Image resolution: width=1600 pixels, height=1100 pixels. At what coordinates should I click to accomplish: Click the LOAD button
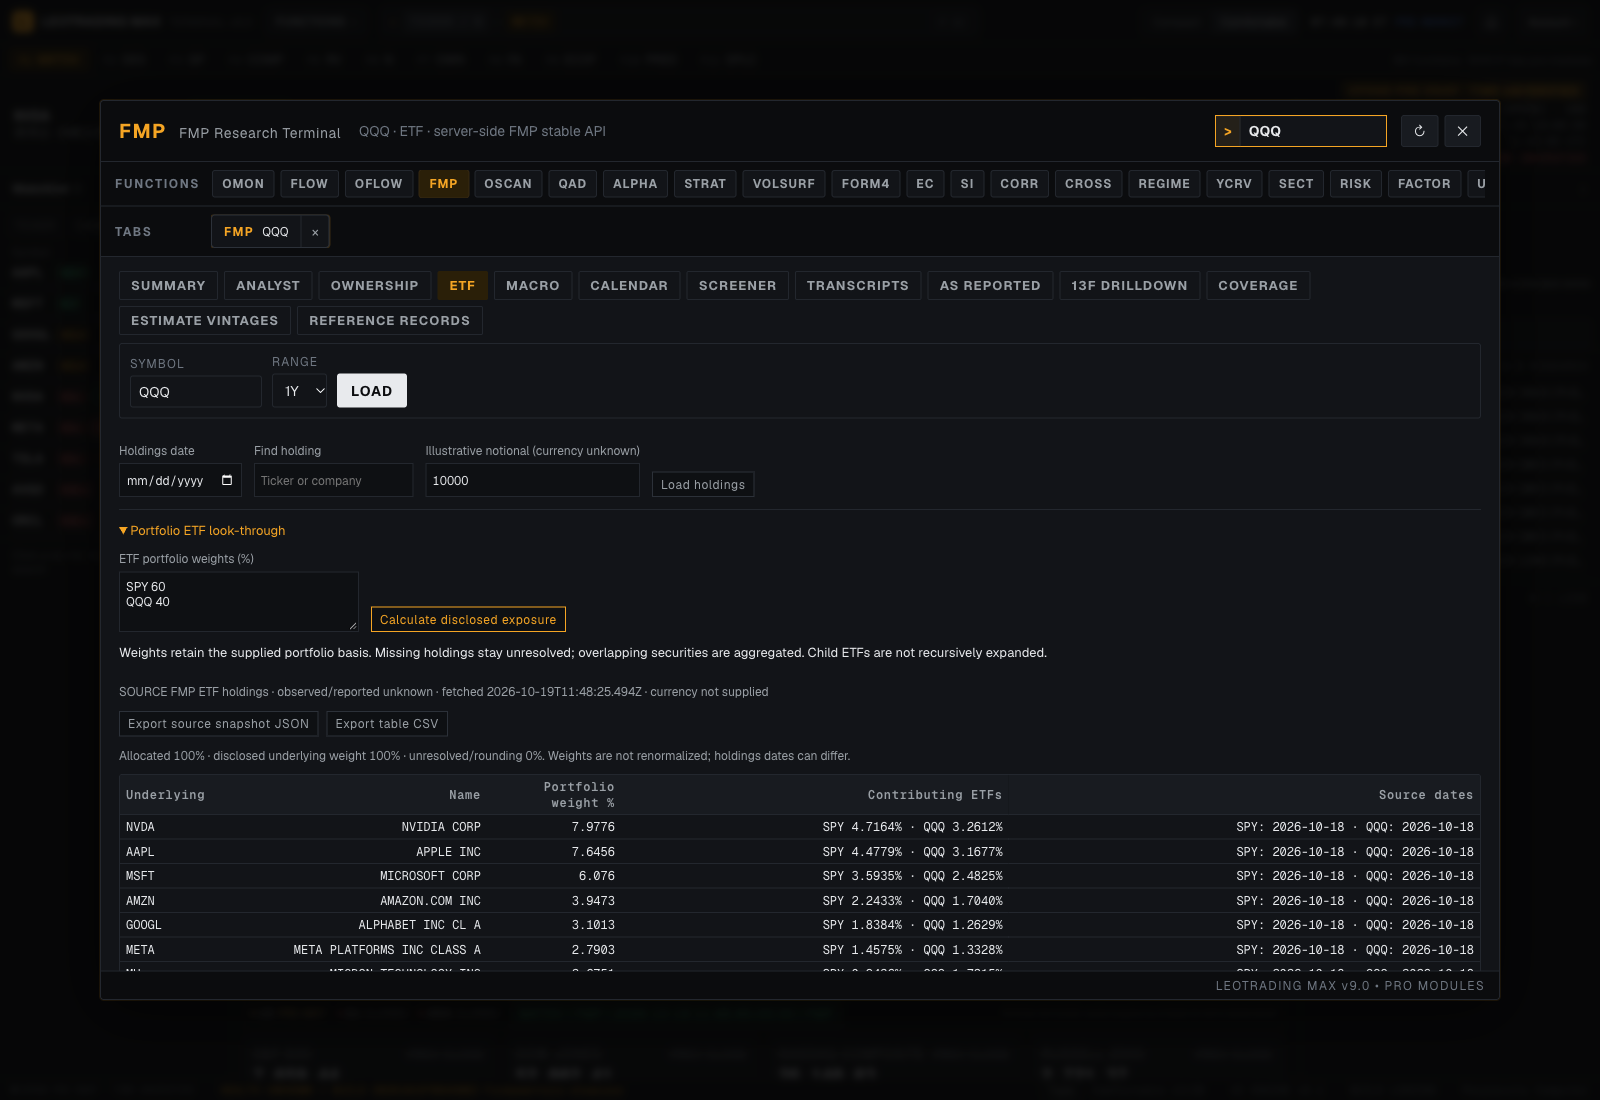tap(372, 391)
